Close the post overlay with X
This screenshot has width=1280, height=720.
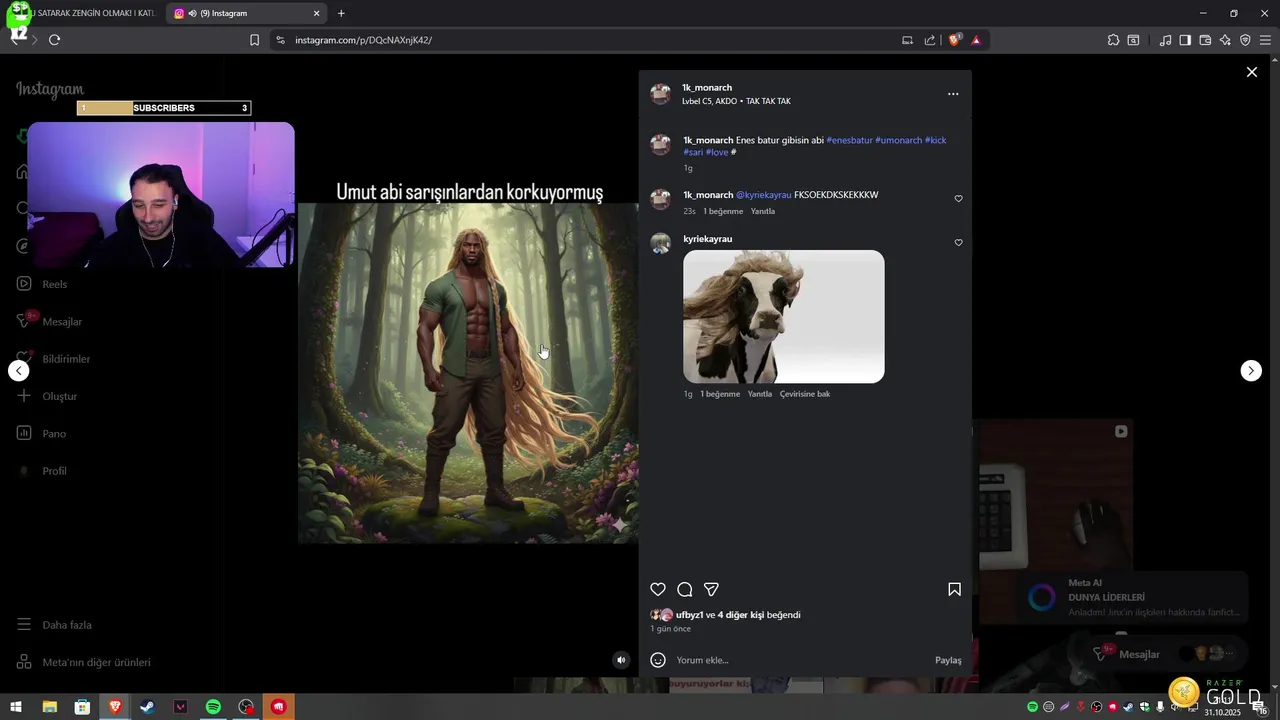[x=1251, y=72]
